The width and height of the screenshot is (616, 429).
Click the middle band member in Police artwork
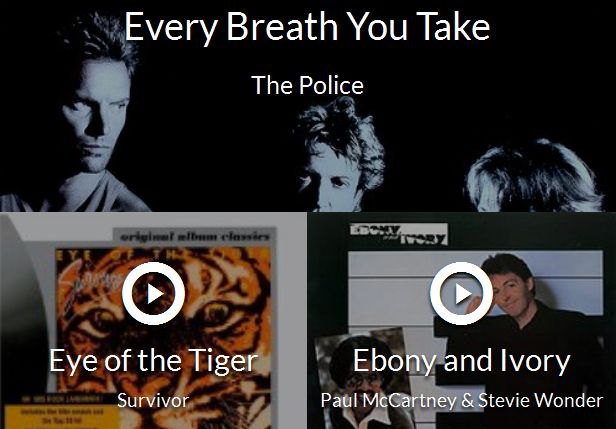(339, 157)
